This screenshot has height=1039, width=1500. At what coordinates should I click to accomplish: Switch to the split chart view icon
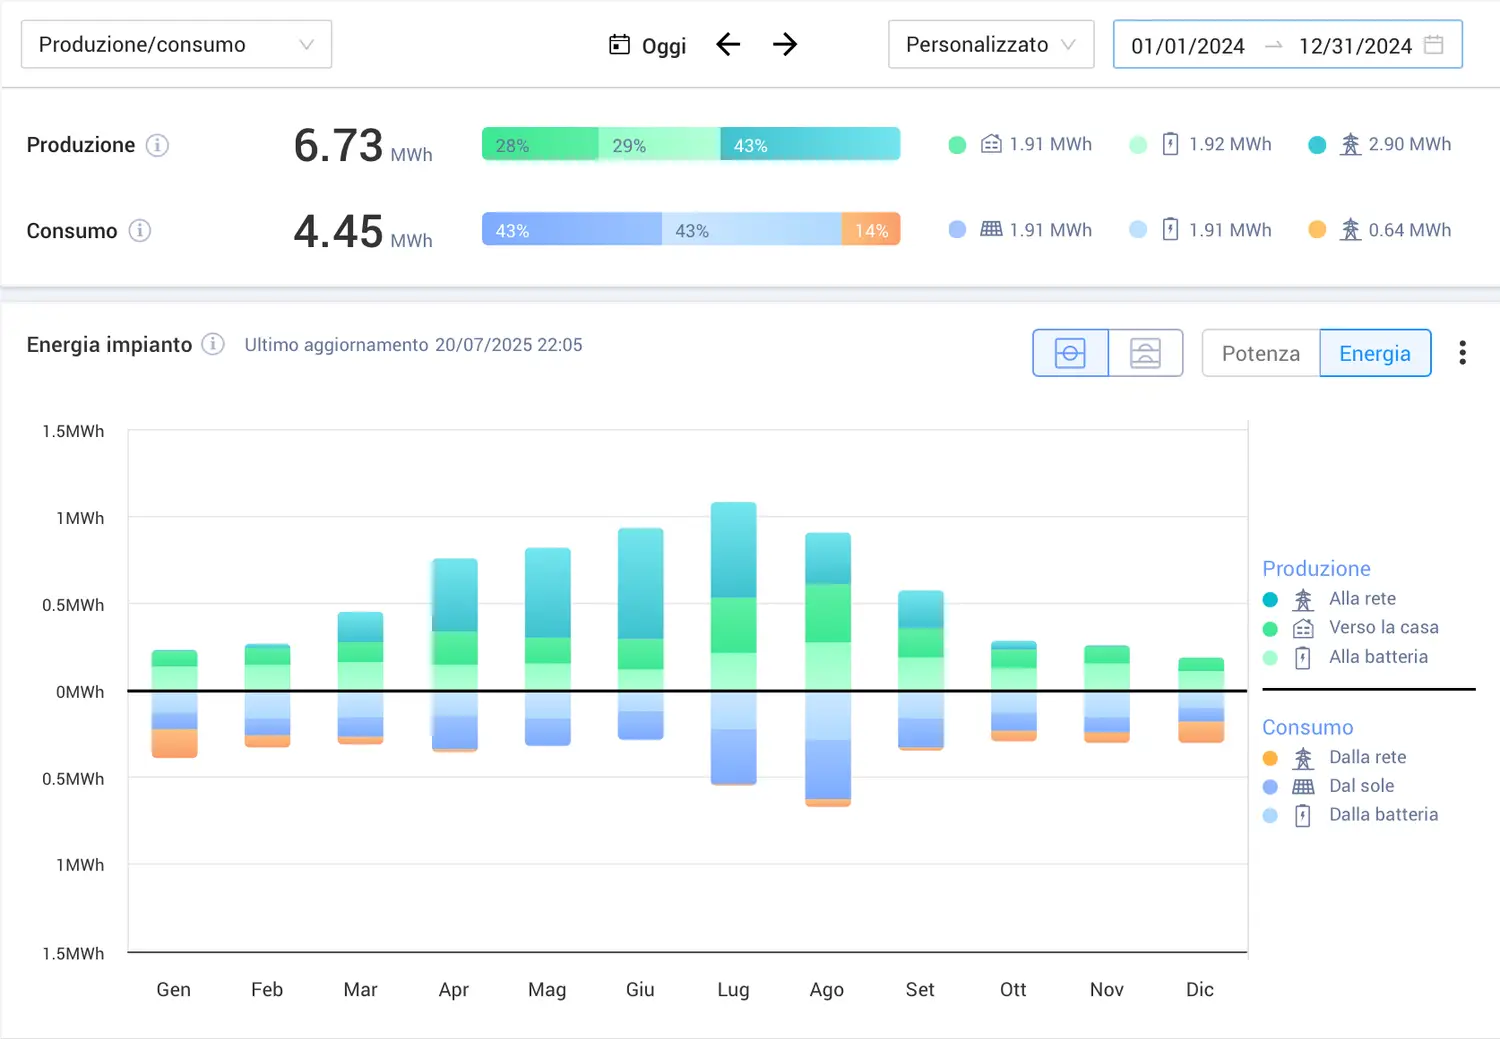tap(1145, 353)
